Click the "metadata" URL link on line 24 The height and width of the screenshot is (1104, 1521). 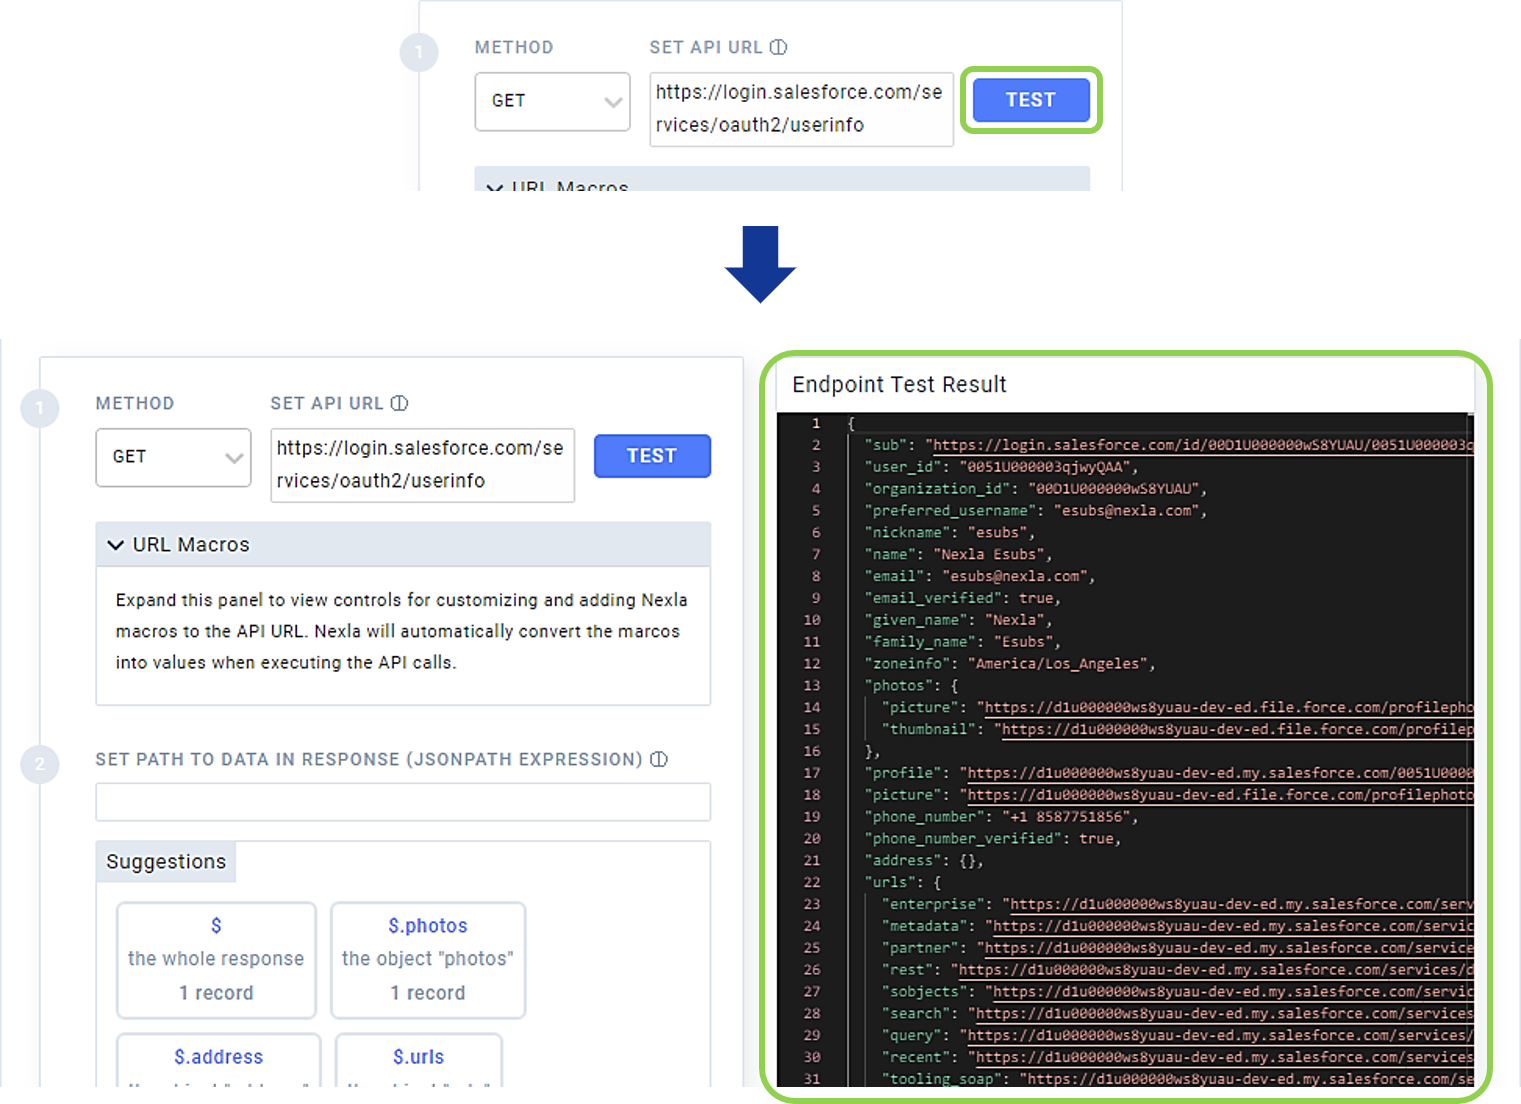1233,926
